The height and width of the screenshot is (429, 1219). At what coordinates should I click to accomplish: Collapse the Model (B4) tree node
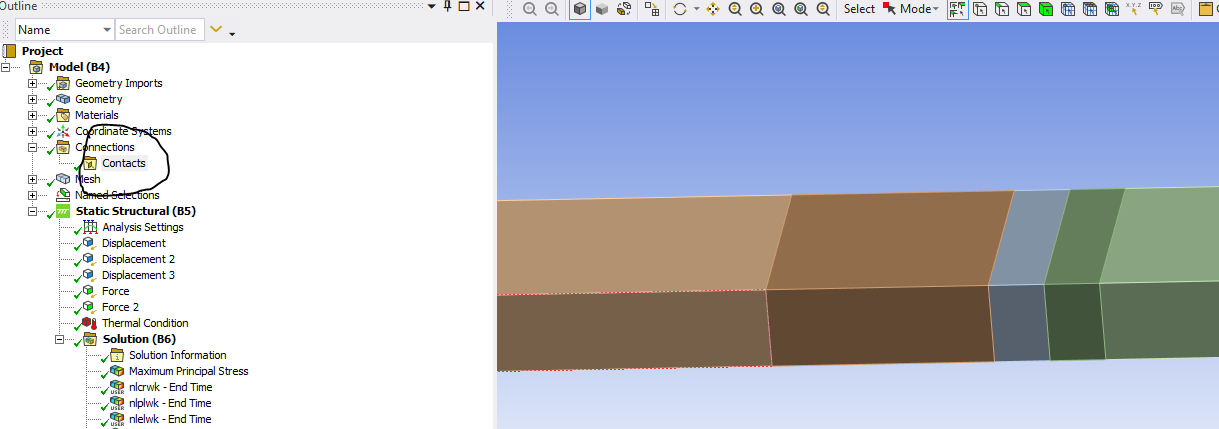(x=6, y=67)
